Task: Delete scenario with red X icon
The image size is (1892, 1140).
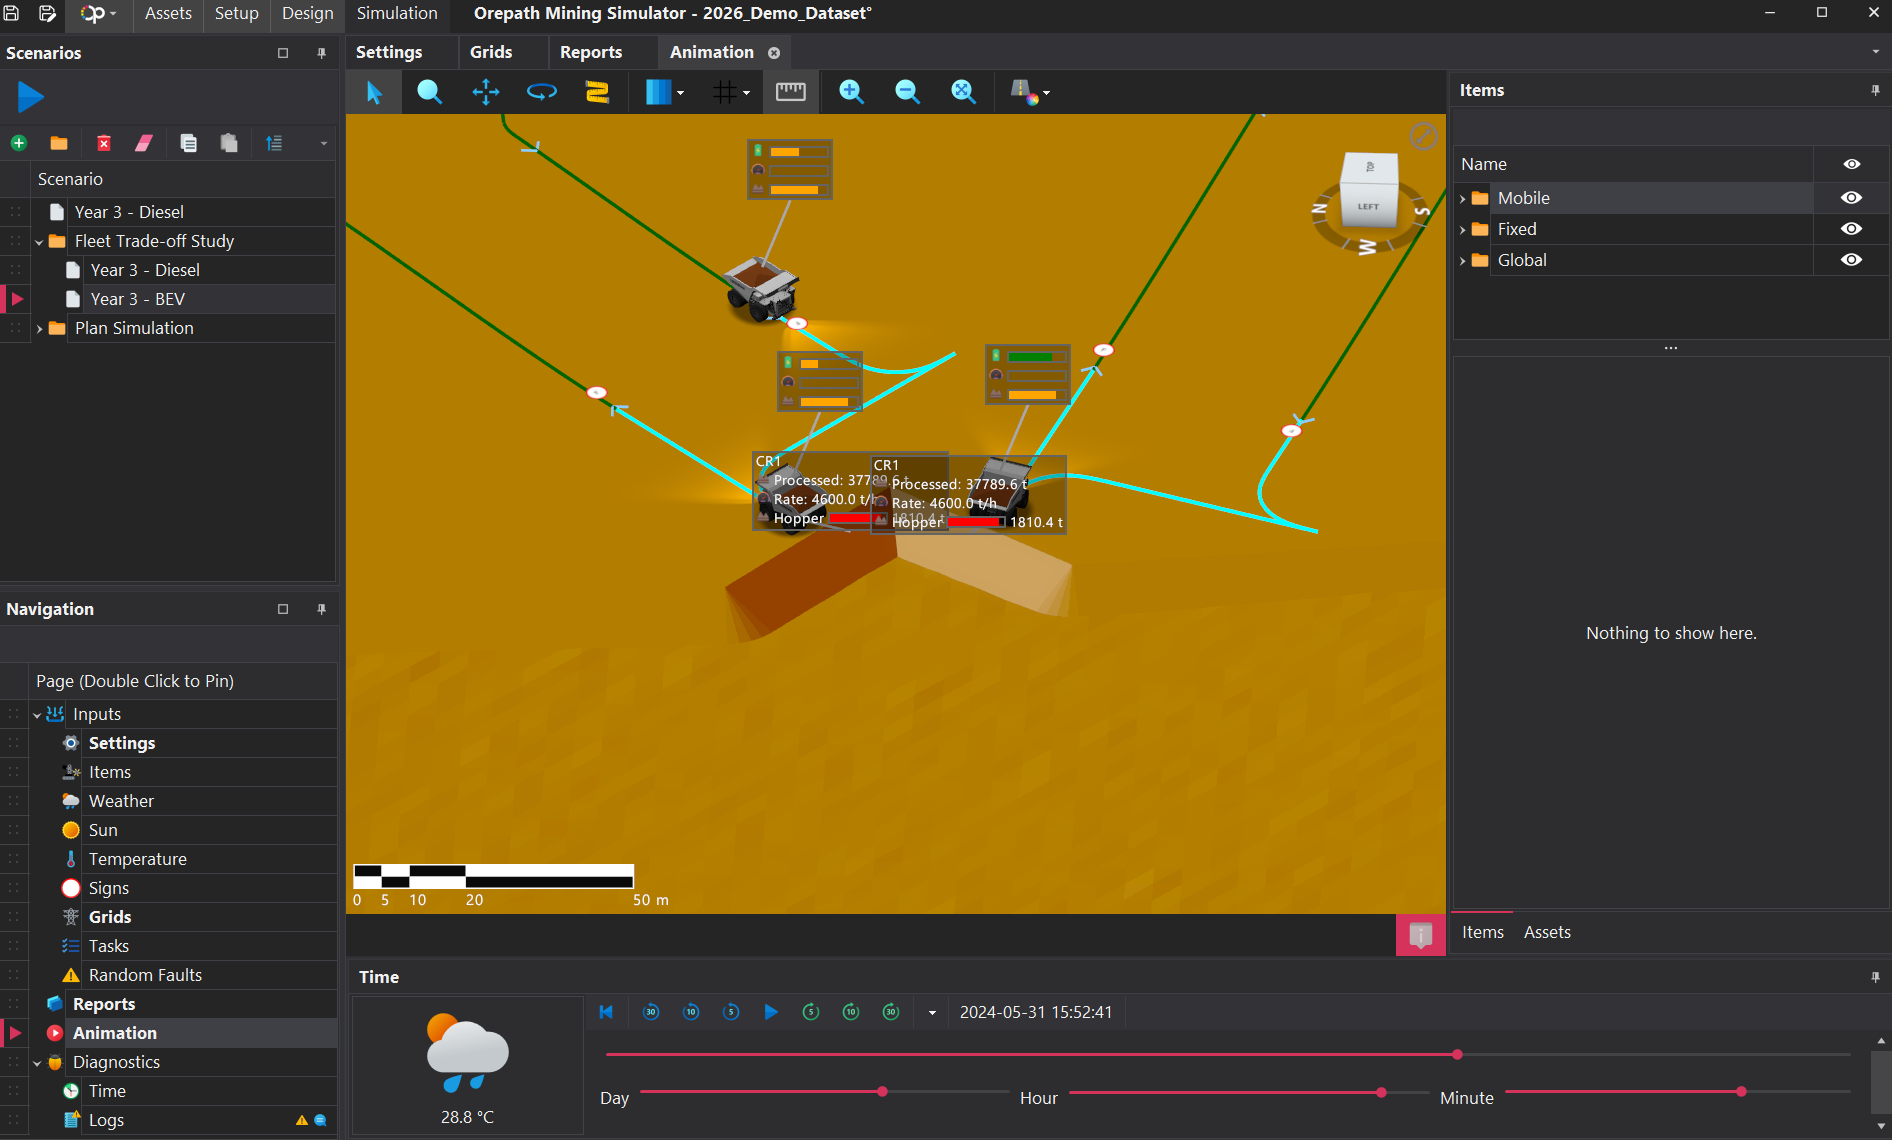Action: pyautogui.click(x=103, y=143)
